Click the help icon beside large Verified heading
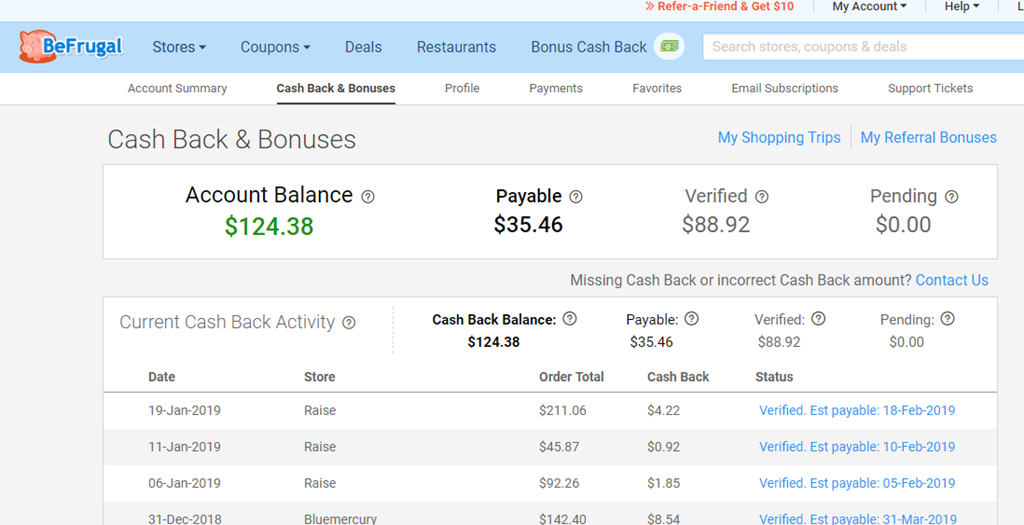 [761, 197]
